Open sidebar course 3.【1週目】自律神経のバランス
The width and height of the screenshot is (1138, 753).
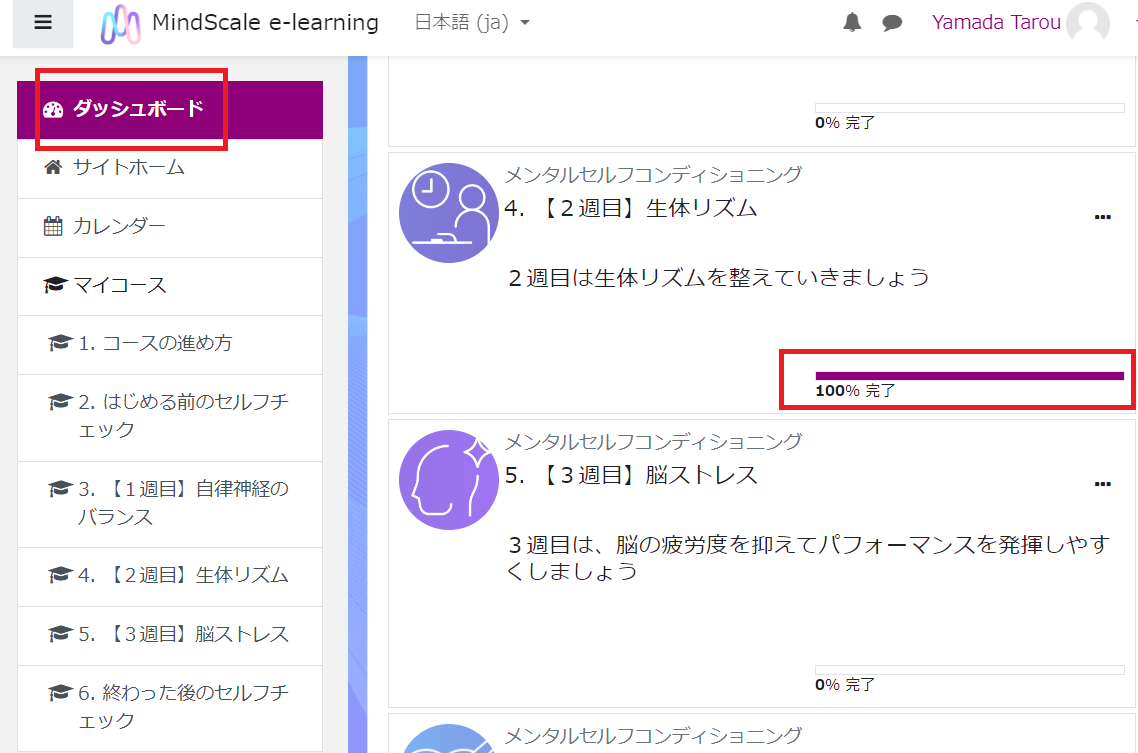click(170, 504)
